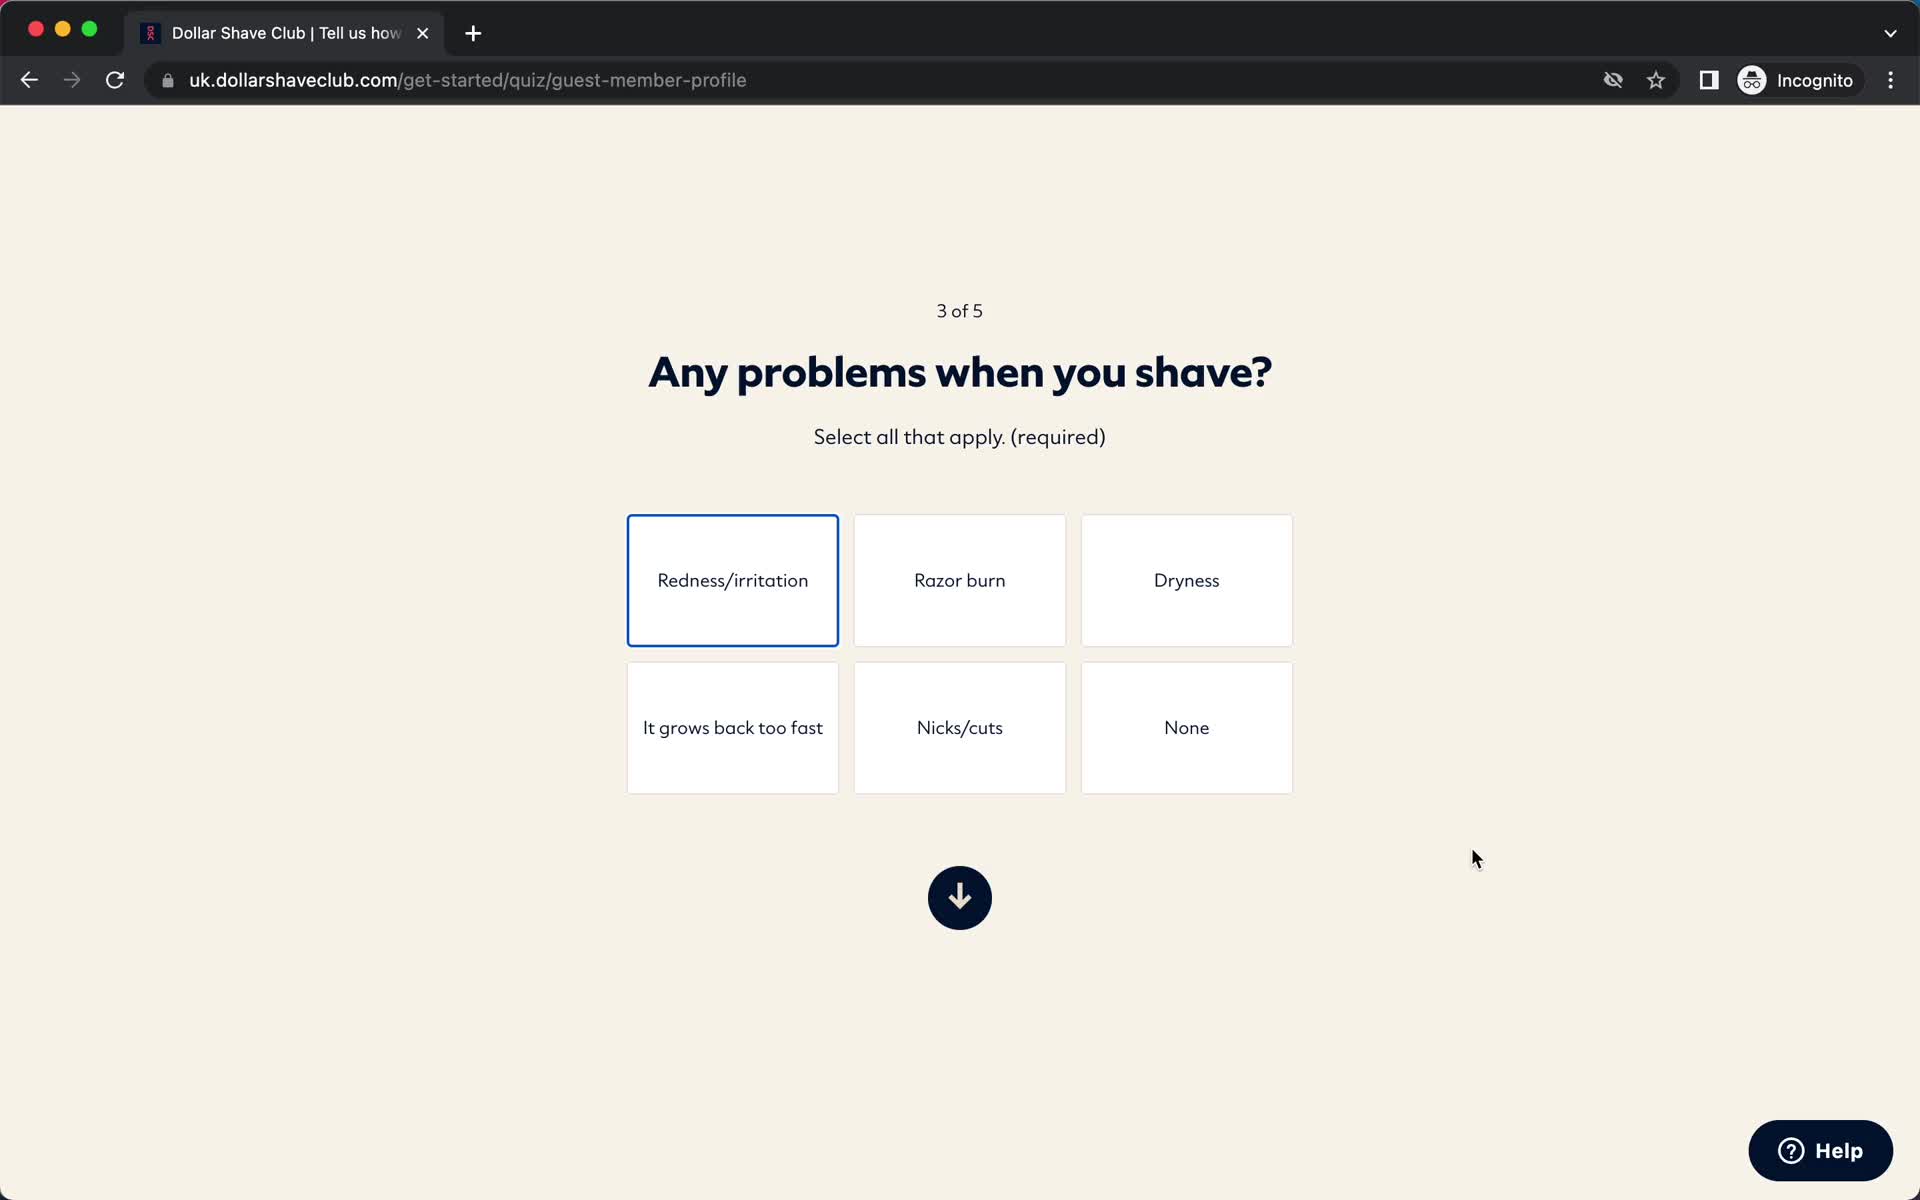Open Help chat widget
1920x1200 pixels.
tap(1820, 1150)
